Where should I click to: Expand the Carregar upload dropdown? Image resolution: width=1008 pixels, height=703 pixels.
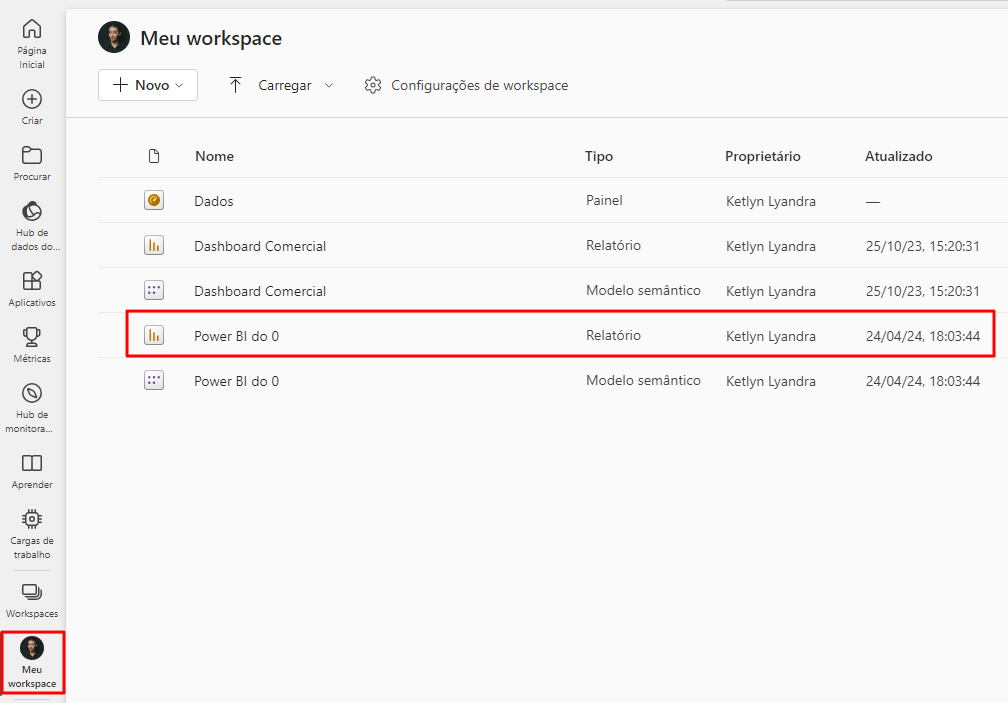pos(281,85)
